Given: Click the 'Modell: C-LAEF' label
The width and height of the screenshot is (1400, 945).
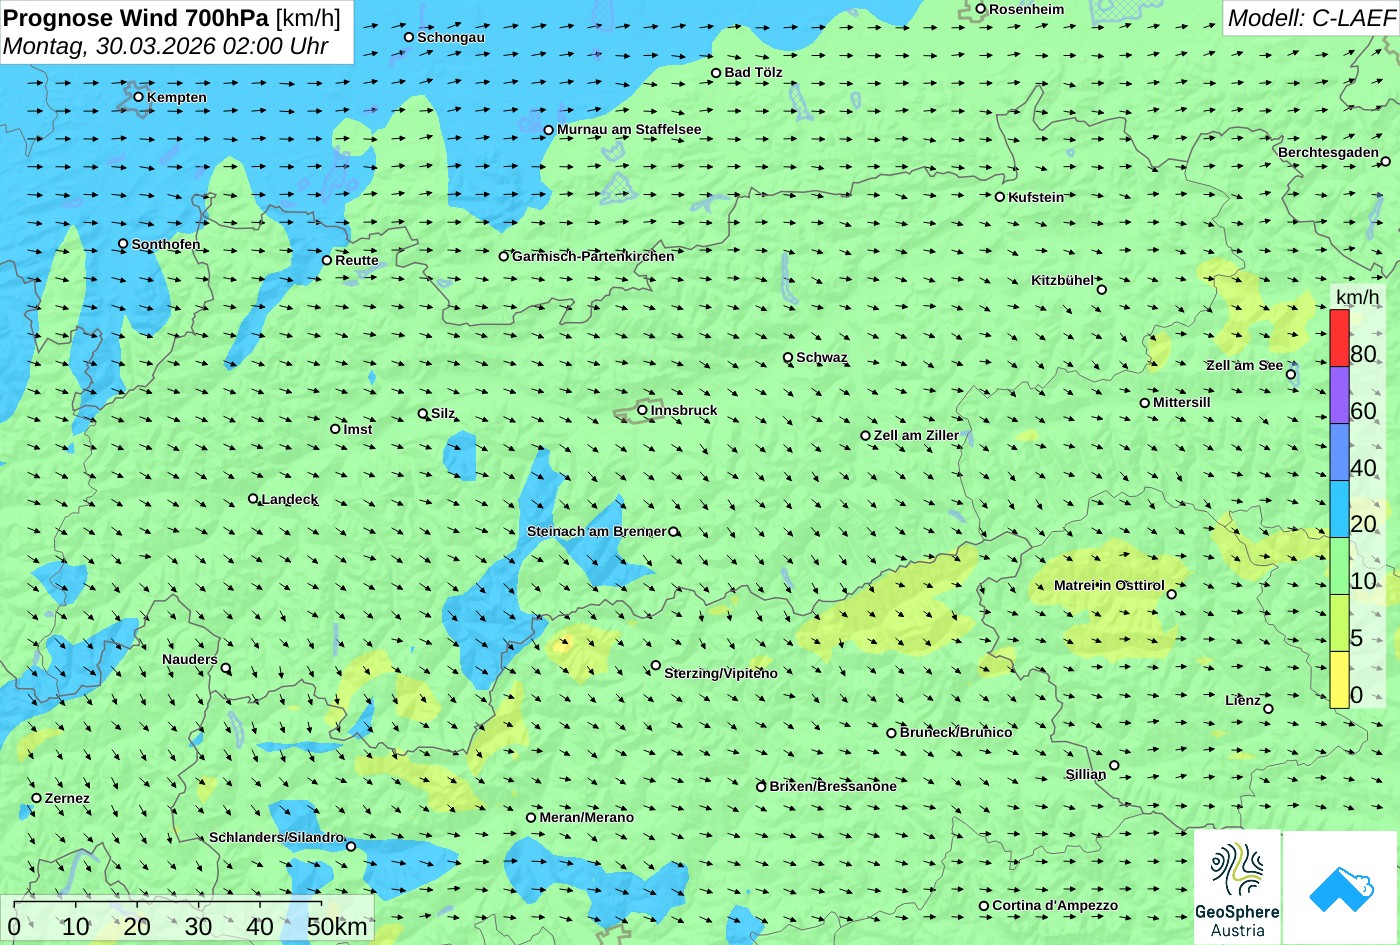Looking at the screenshot, I should [1310, 18].
